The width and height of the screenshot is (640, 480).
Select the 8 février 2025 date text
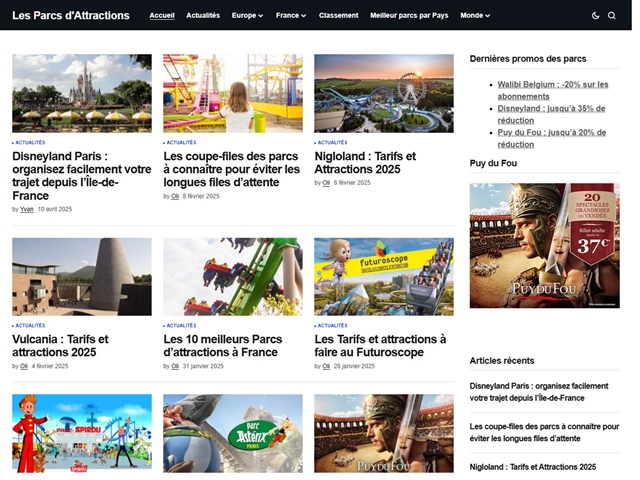(201, 196)
